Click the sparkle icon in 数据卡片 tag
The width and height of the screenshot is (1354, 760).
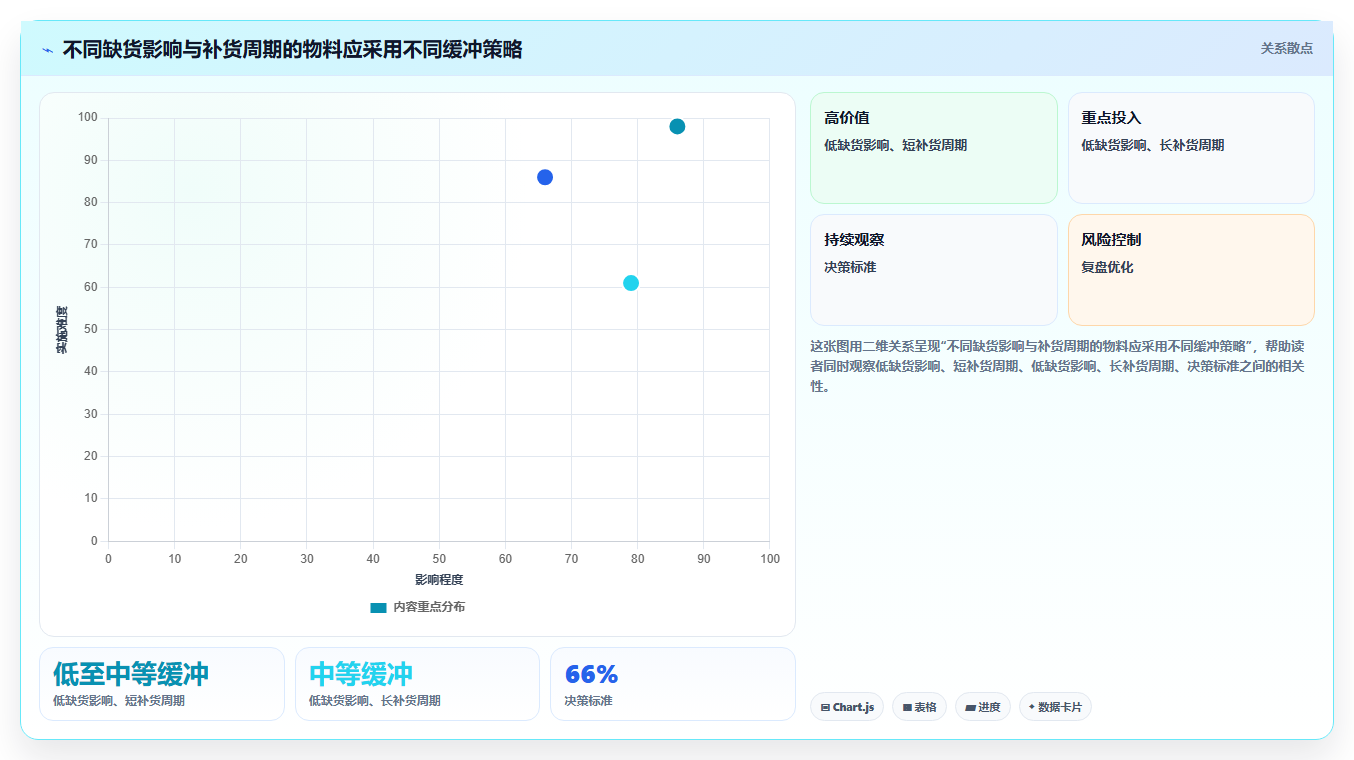pyautogui.click(x=1032, y=706)
